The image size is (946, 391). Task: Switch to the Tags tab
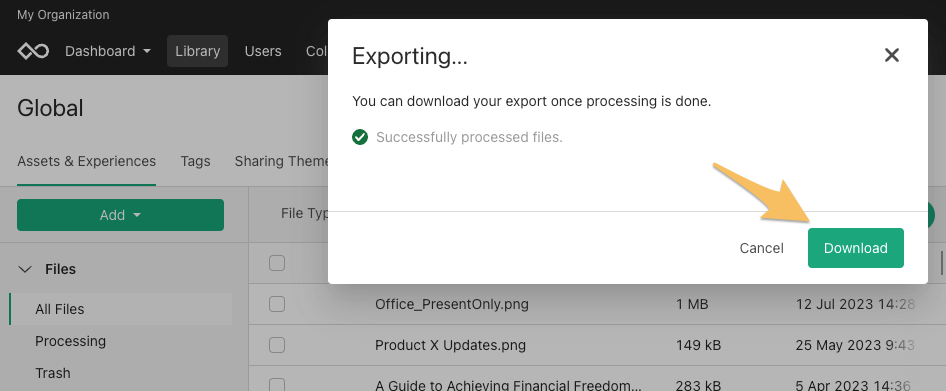[x=195, y=161]
